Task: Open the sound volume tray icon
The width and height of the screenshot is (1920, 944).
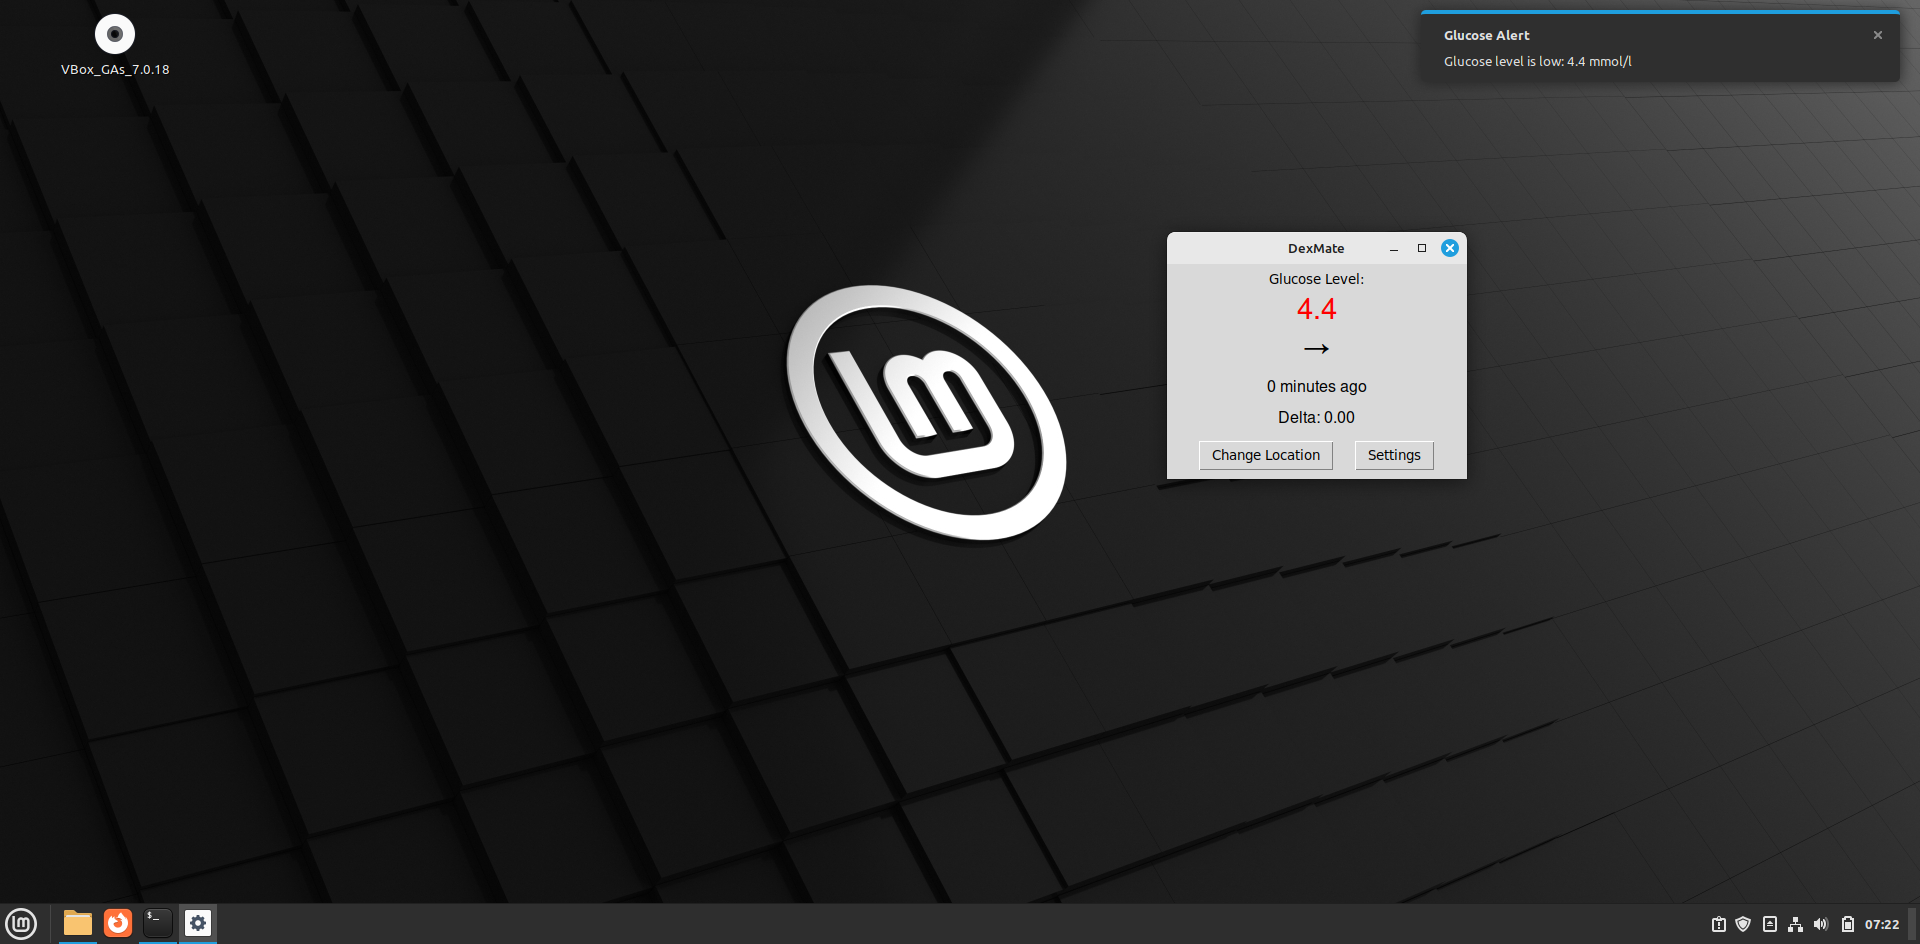Action: point(1821,924)
